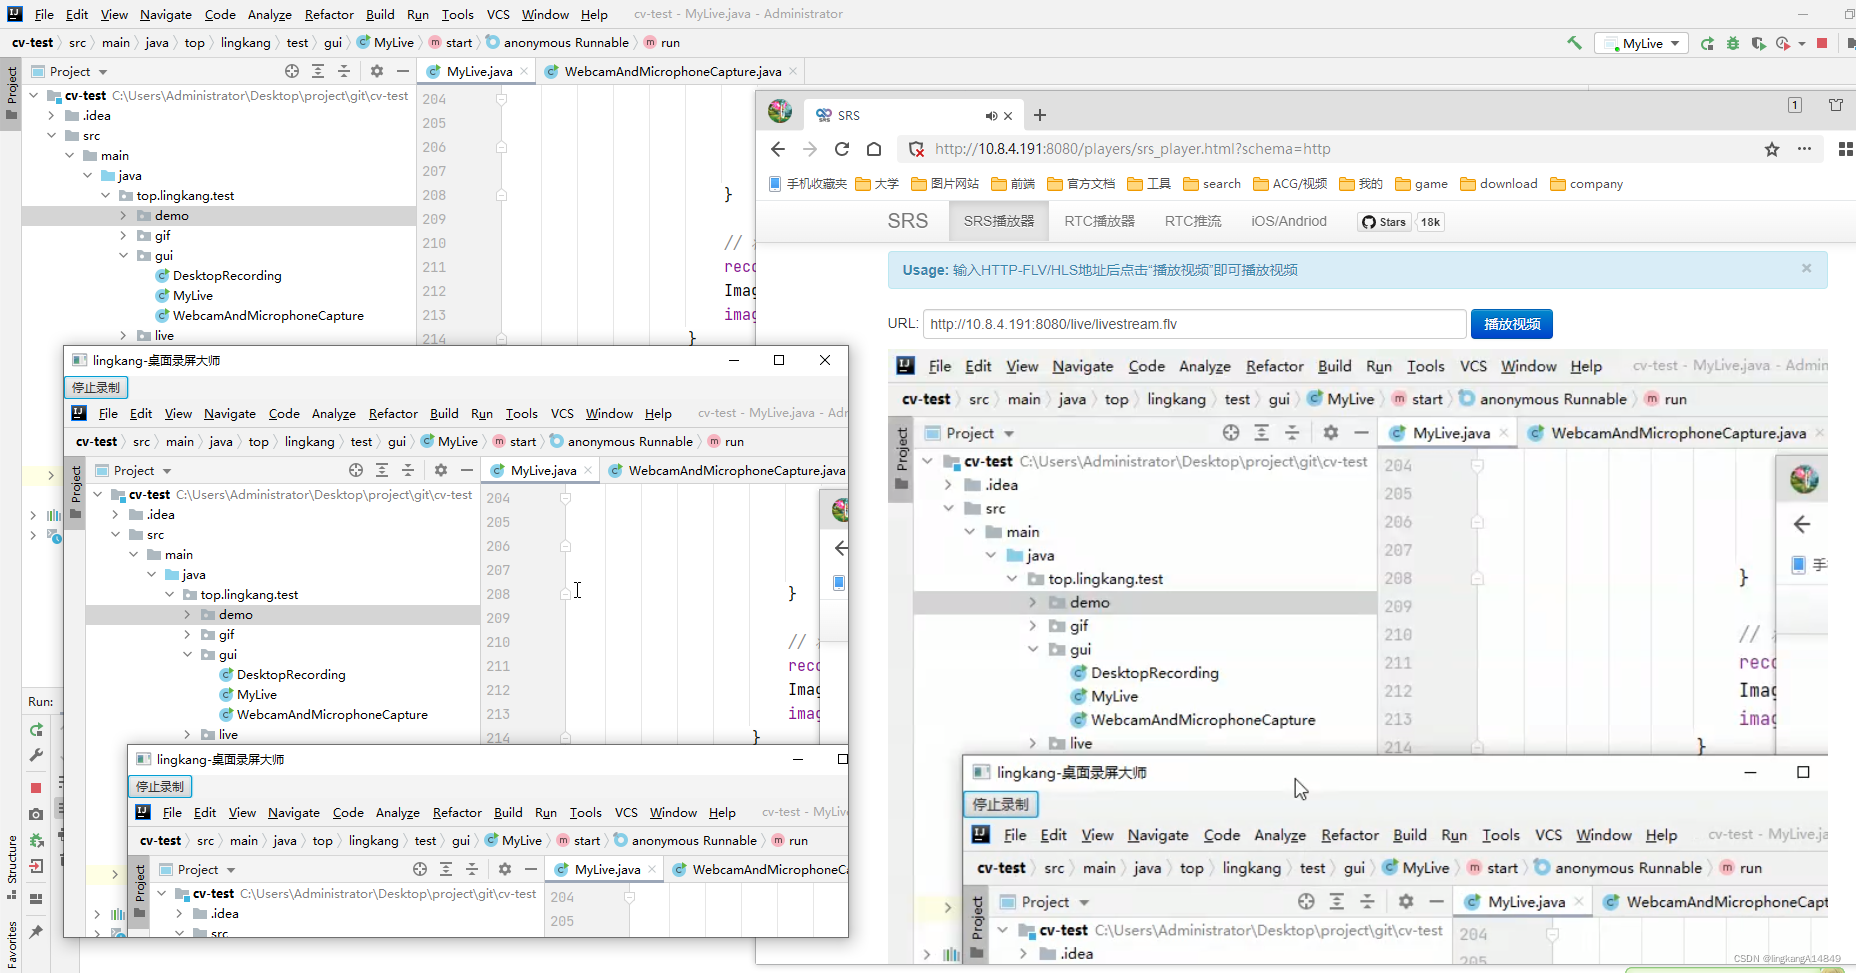Click the green Debug bug icon in top toolbar
Image resolution: width=1856 pixels, height=973 pixels.
pos(1733,43)
